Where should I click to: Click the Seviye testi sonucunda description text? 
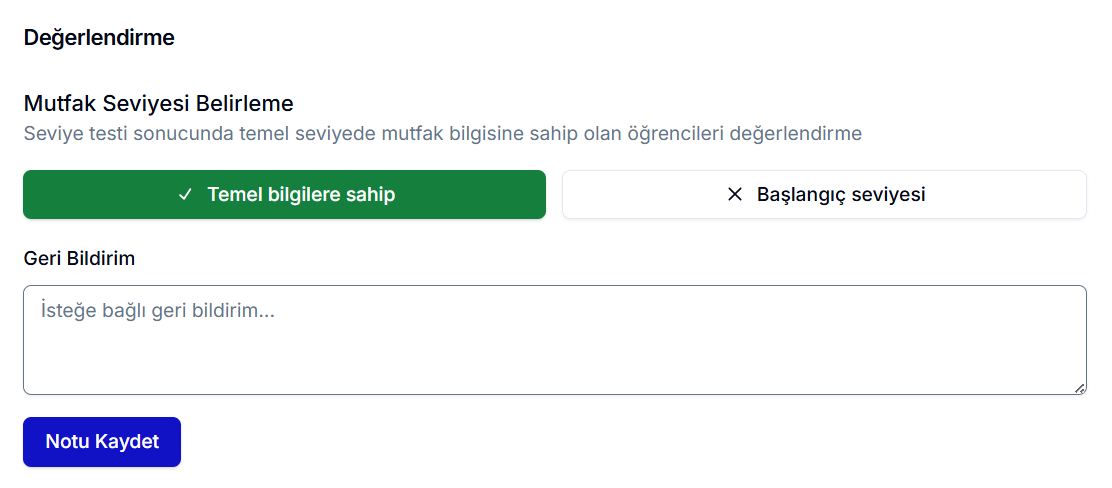point(442,133)
